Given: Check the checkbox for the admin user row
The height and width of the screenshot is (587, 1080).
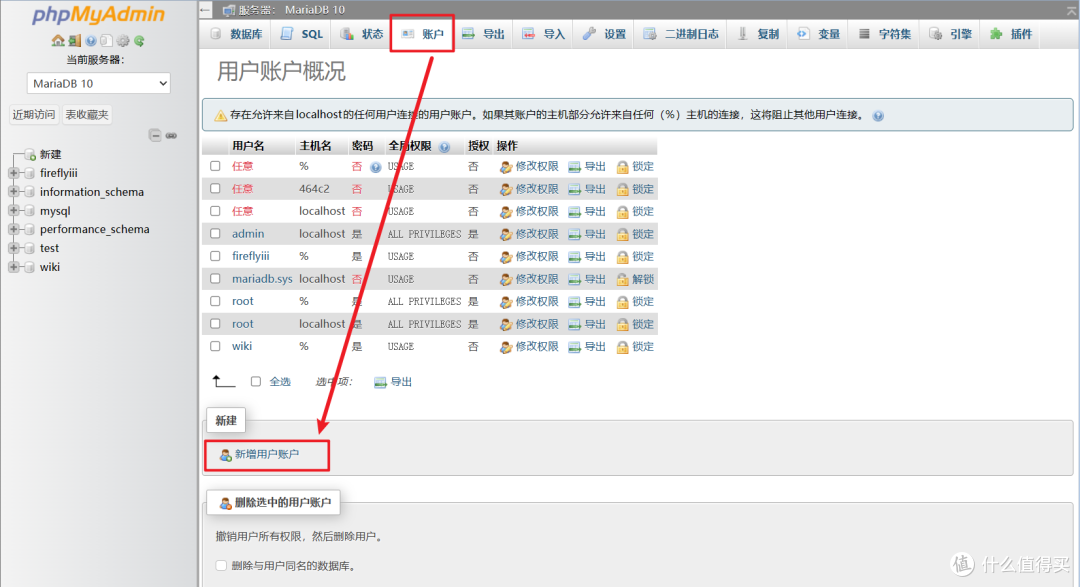Looking at the screenshot, I should (x=215, y=233).
